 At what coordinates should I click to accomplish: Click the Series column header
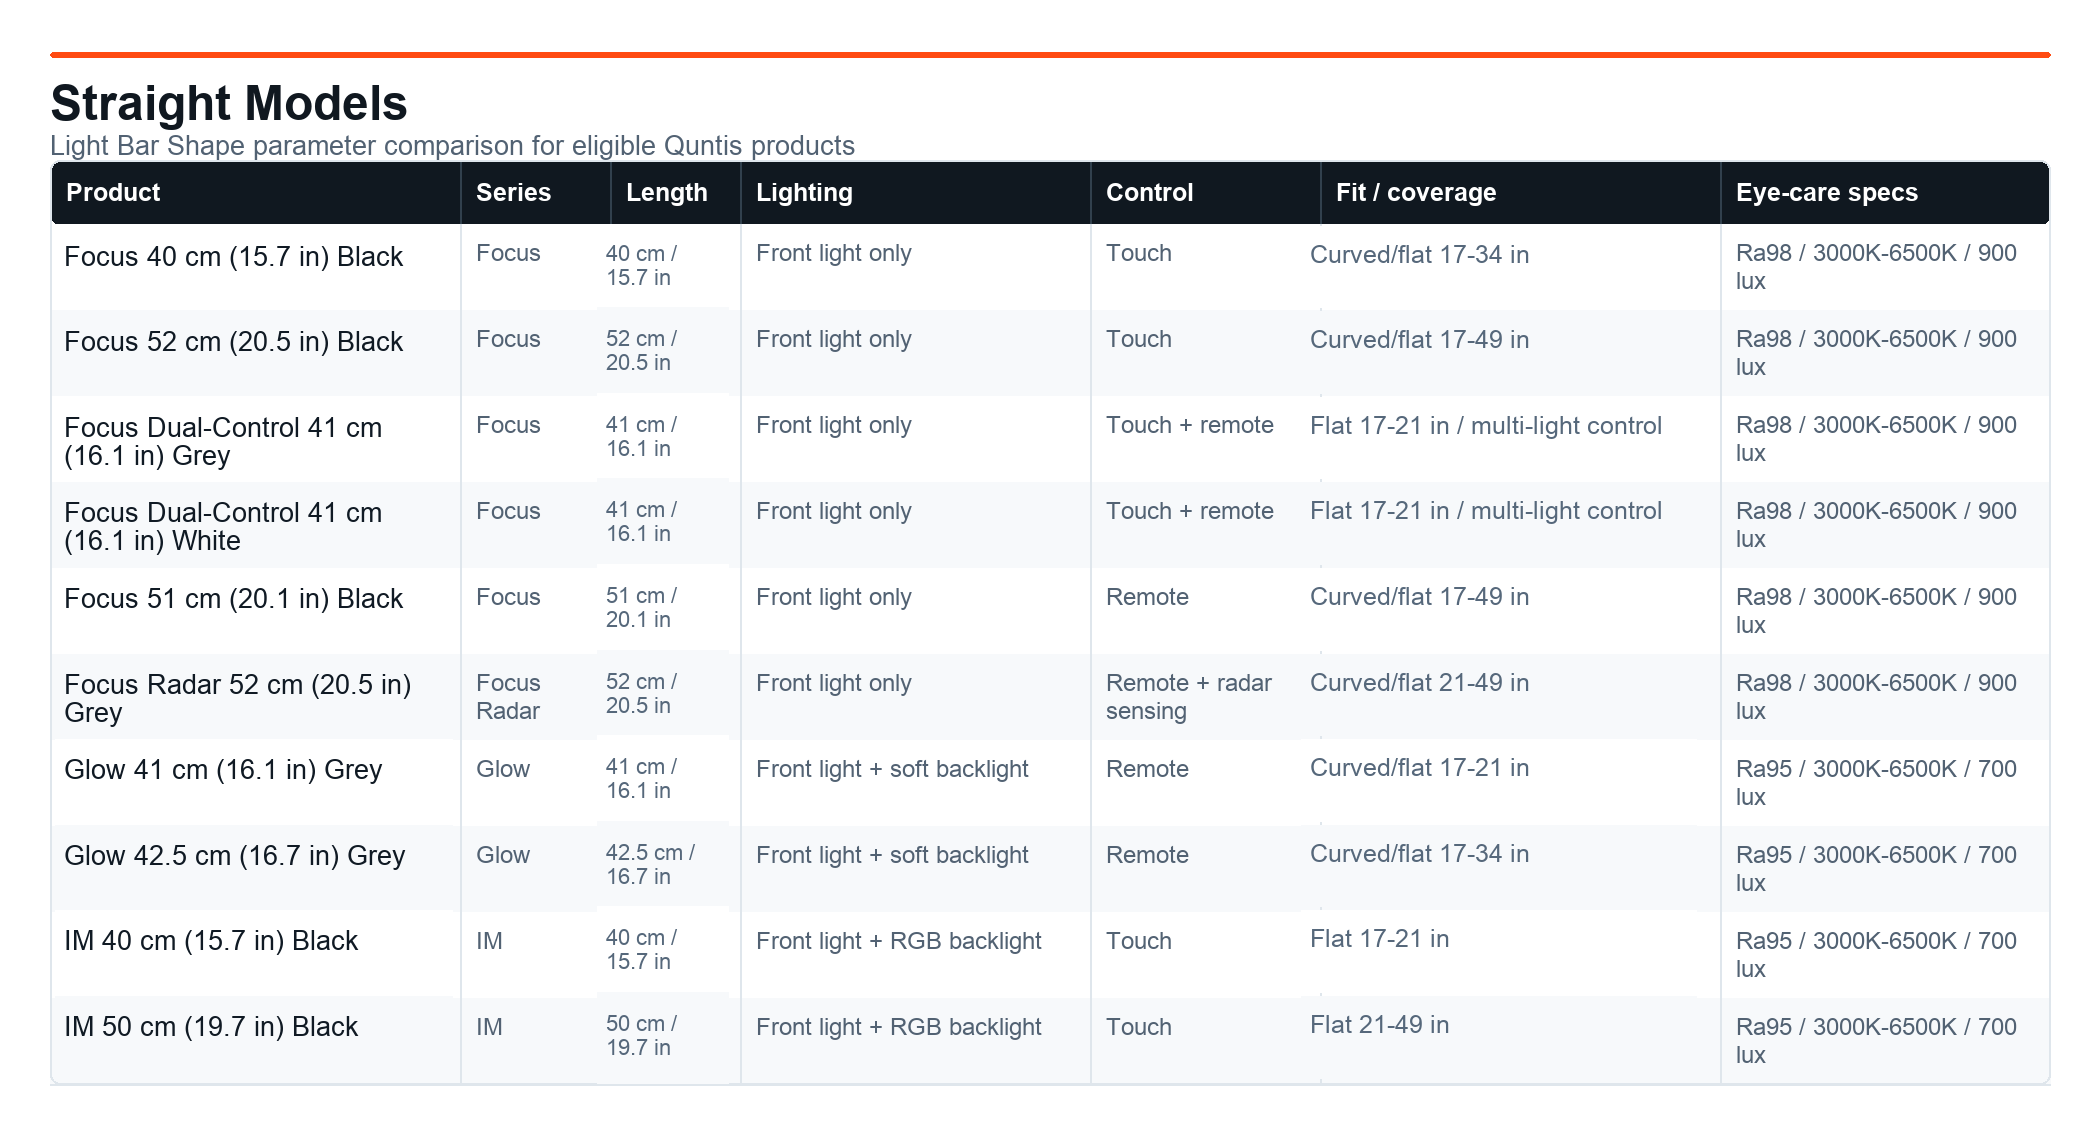click(x=536, y=193)
